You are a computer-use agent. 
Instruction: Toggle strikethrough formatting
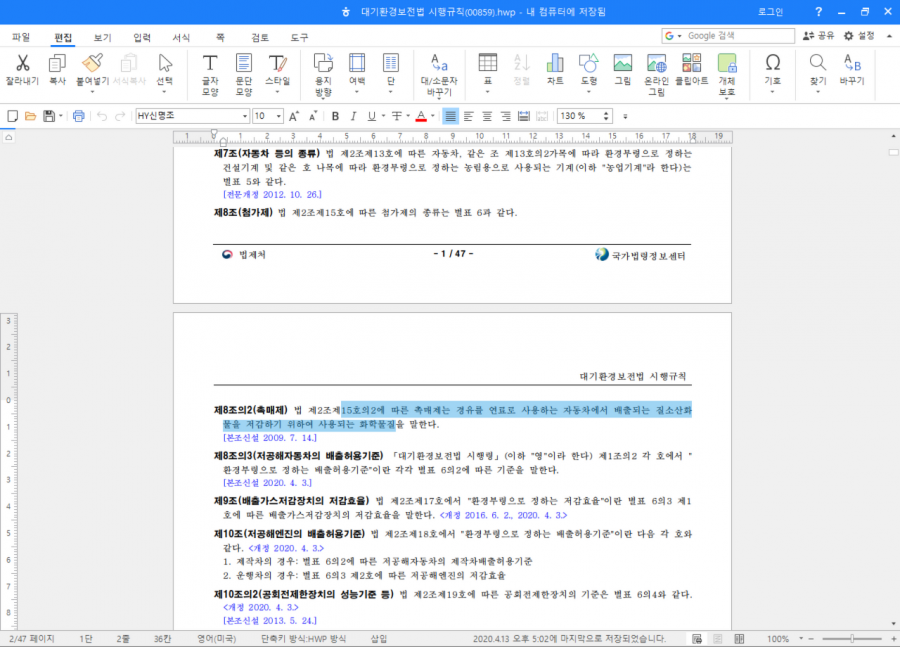click(397, 116)
